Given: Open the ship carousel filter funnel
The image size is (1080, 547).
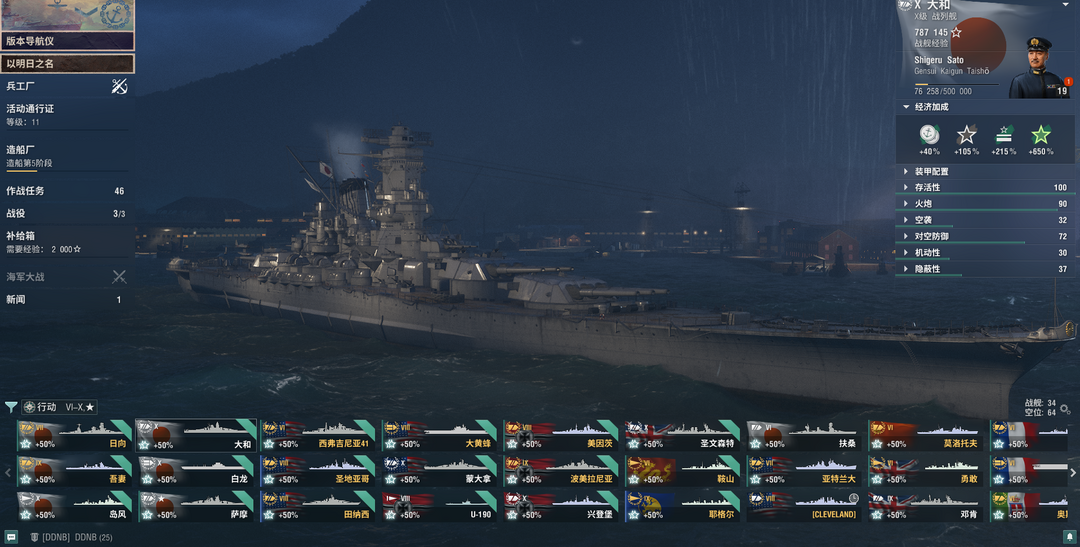Looking at the screenshot, I should [x=10, y=407].
